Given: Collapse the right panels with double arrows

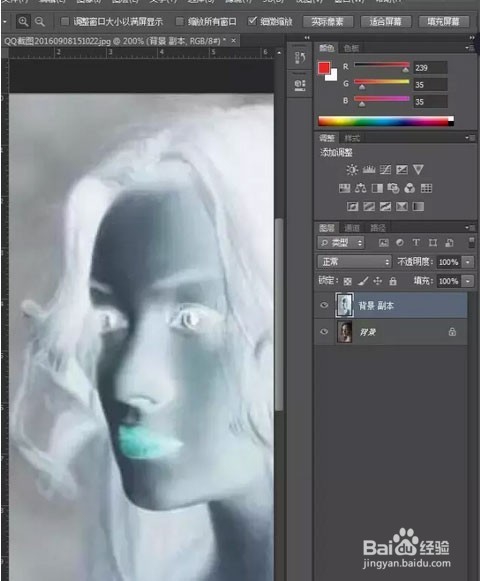Looking at the screenshot, I should tap(471, 37).
